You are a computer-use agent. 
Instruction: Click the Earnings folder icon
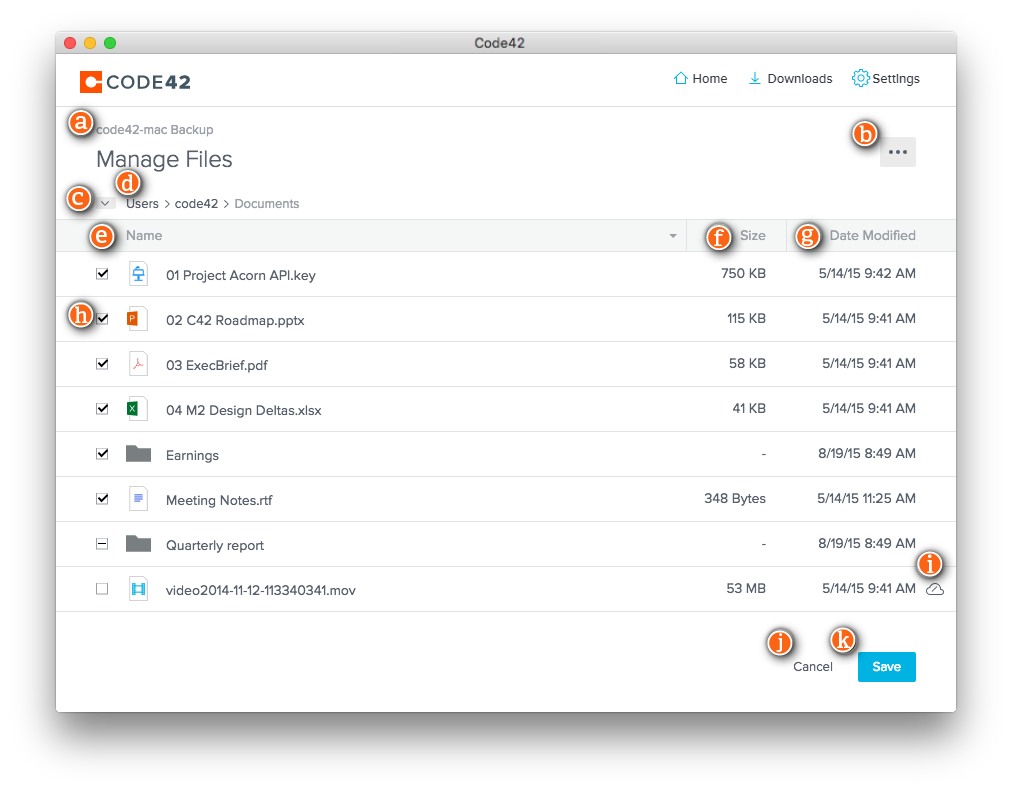point(138,454)
